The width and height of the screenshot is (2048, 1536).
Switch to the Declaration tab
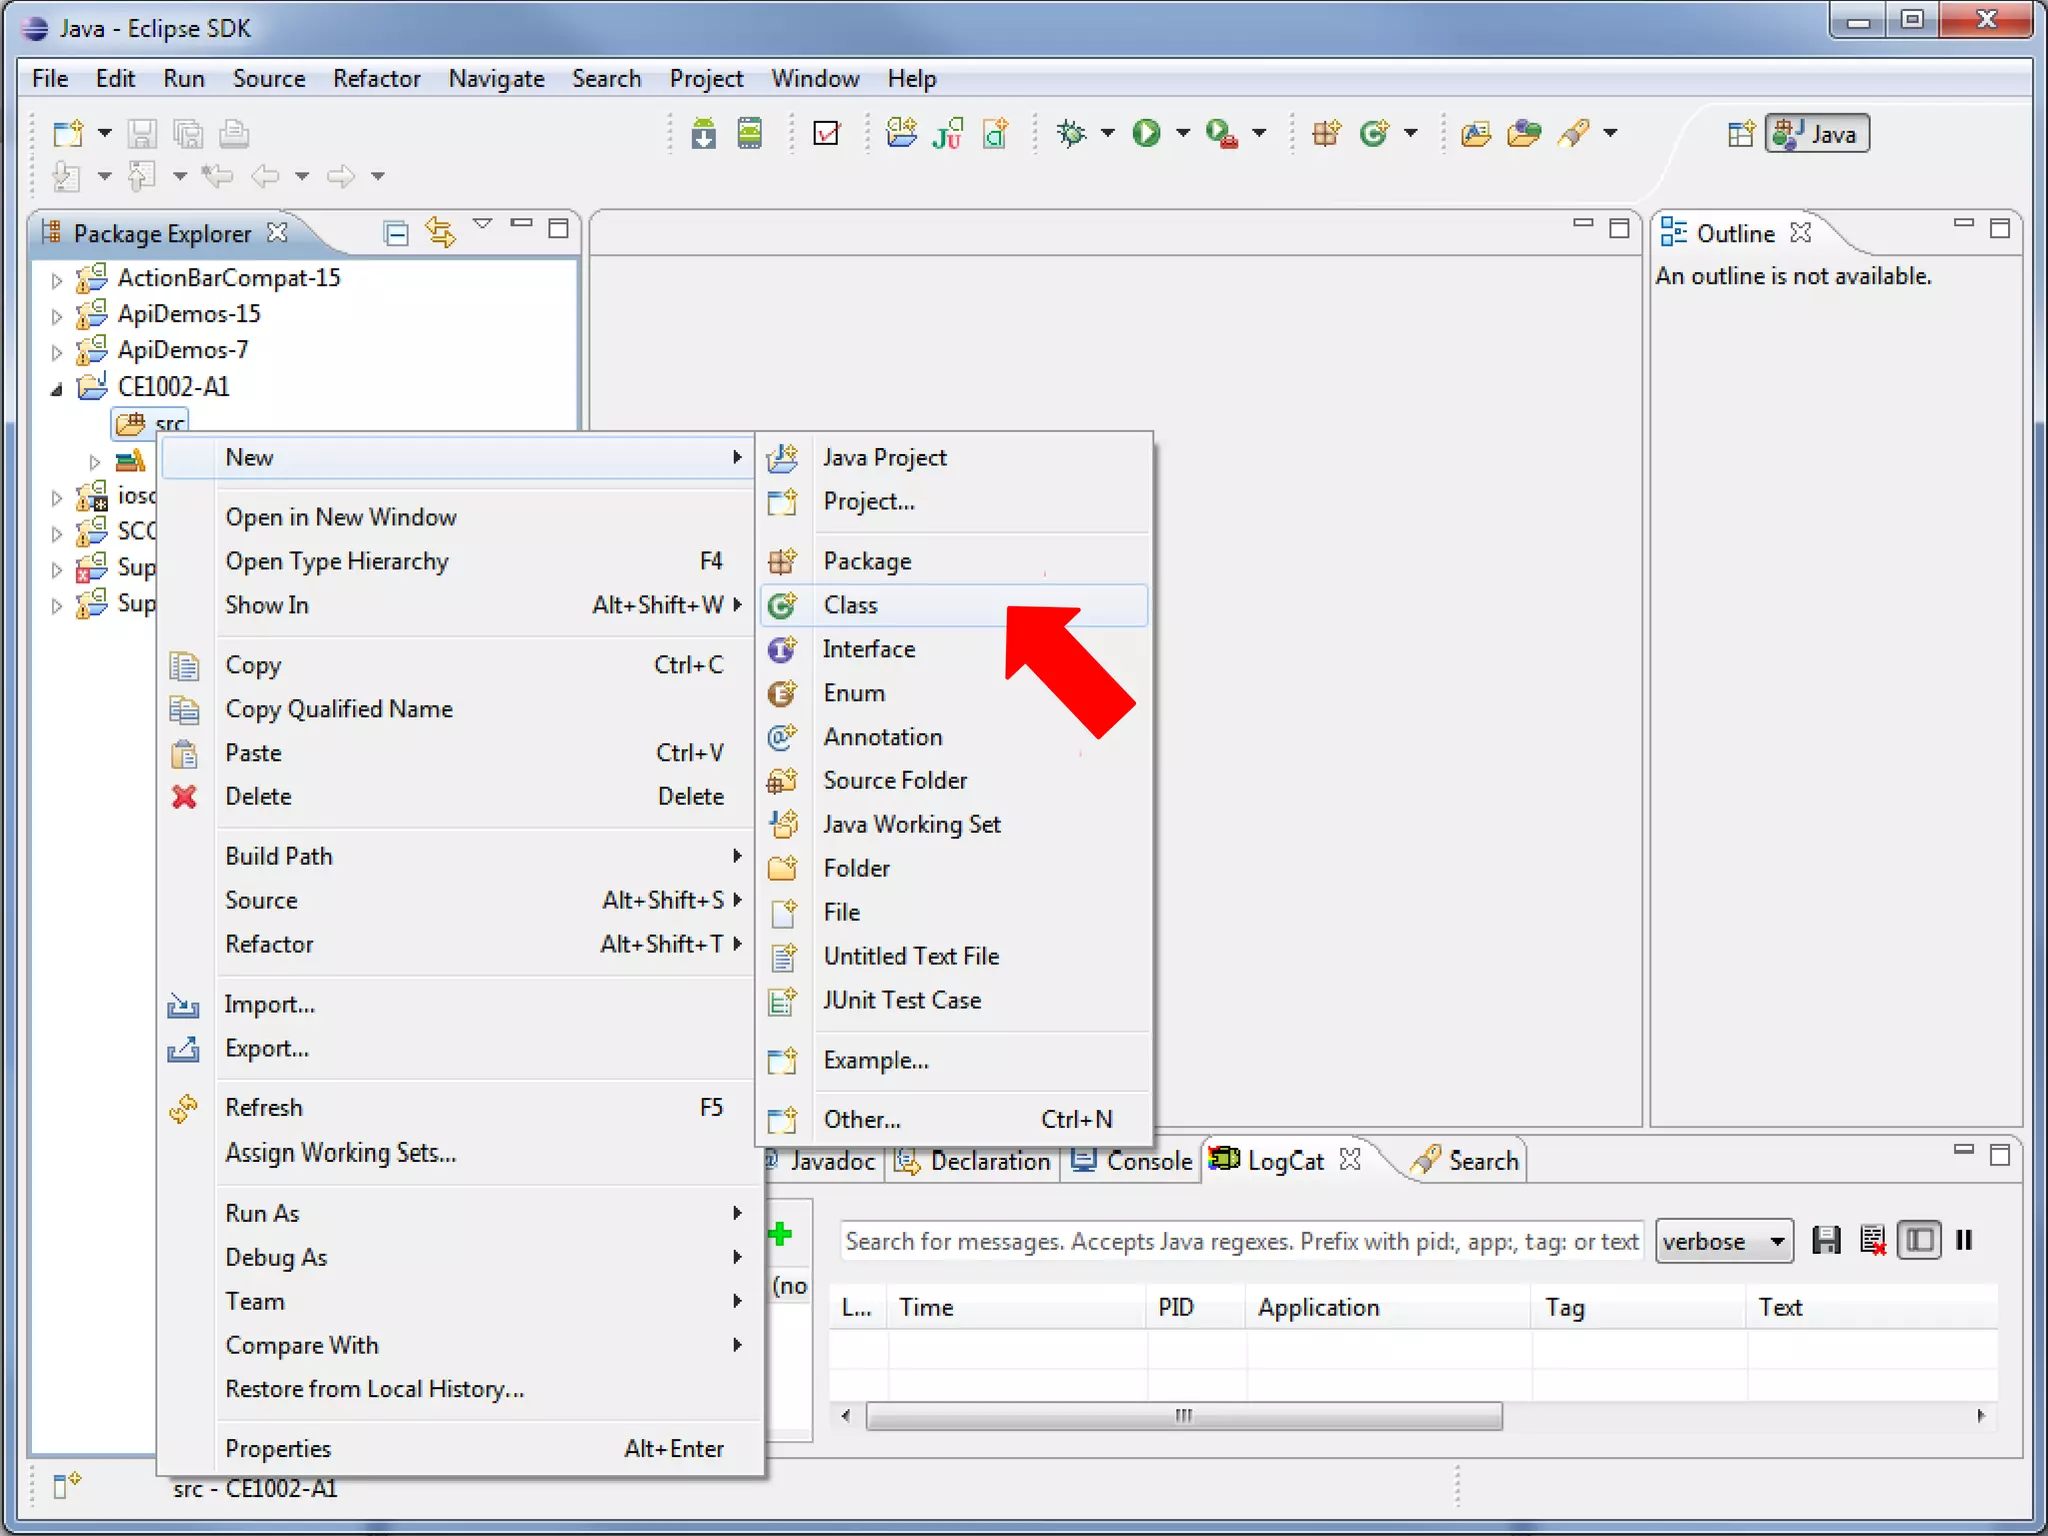(x=973, y=1161)
